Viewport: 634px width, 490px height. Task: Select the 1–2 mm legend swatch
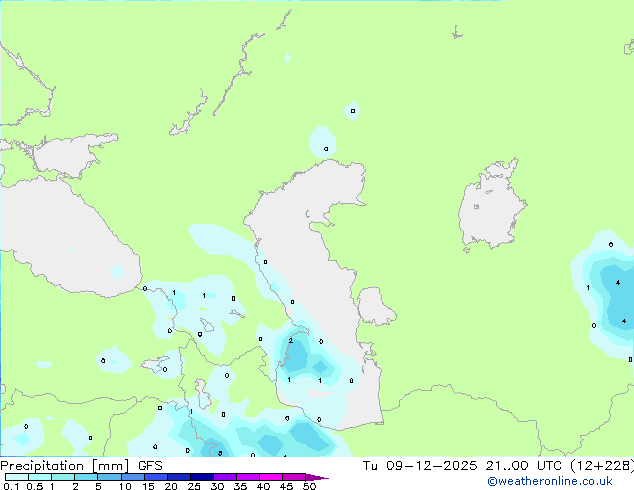click(63, 477)
